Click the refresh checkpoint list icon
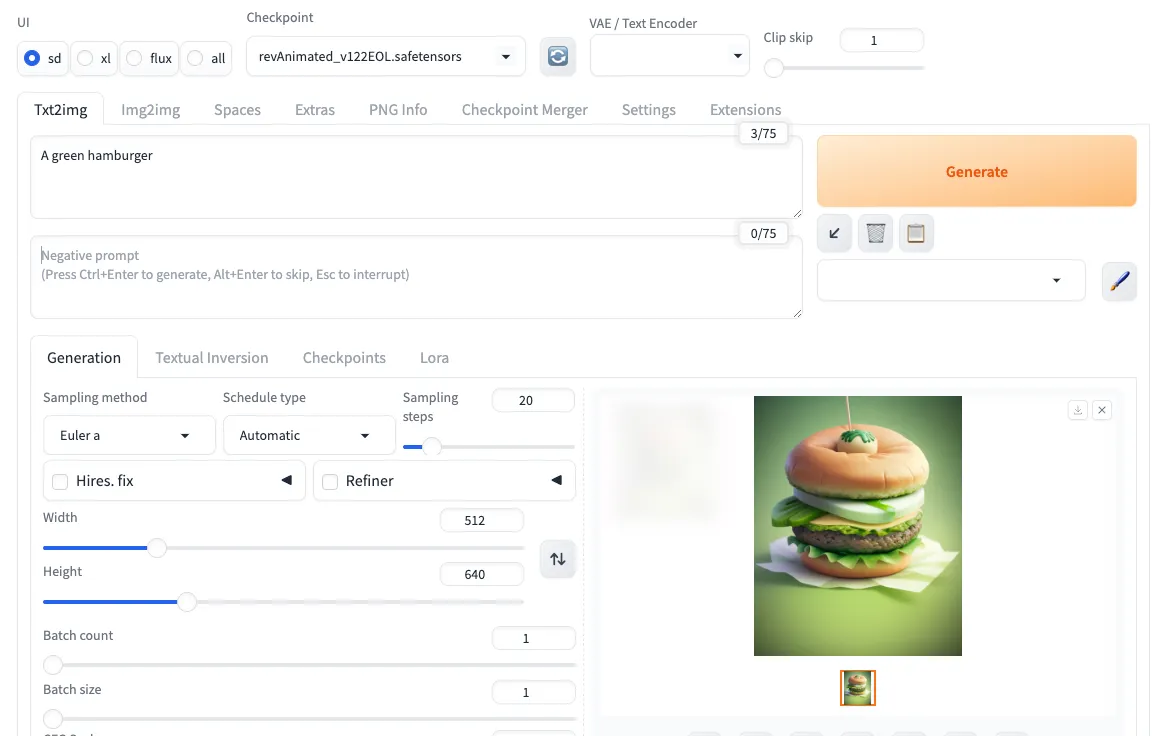 click(558, 56)
